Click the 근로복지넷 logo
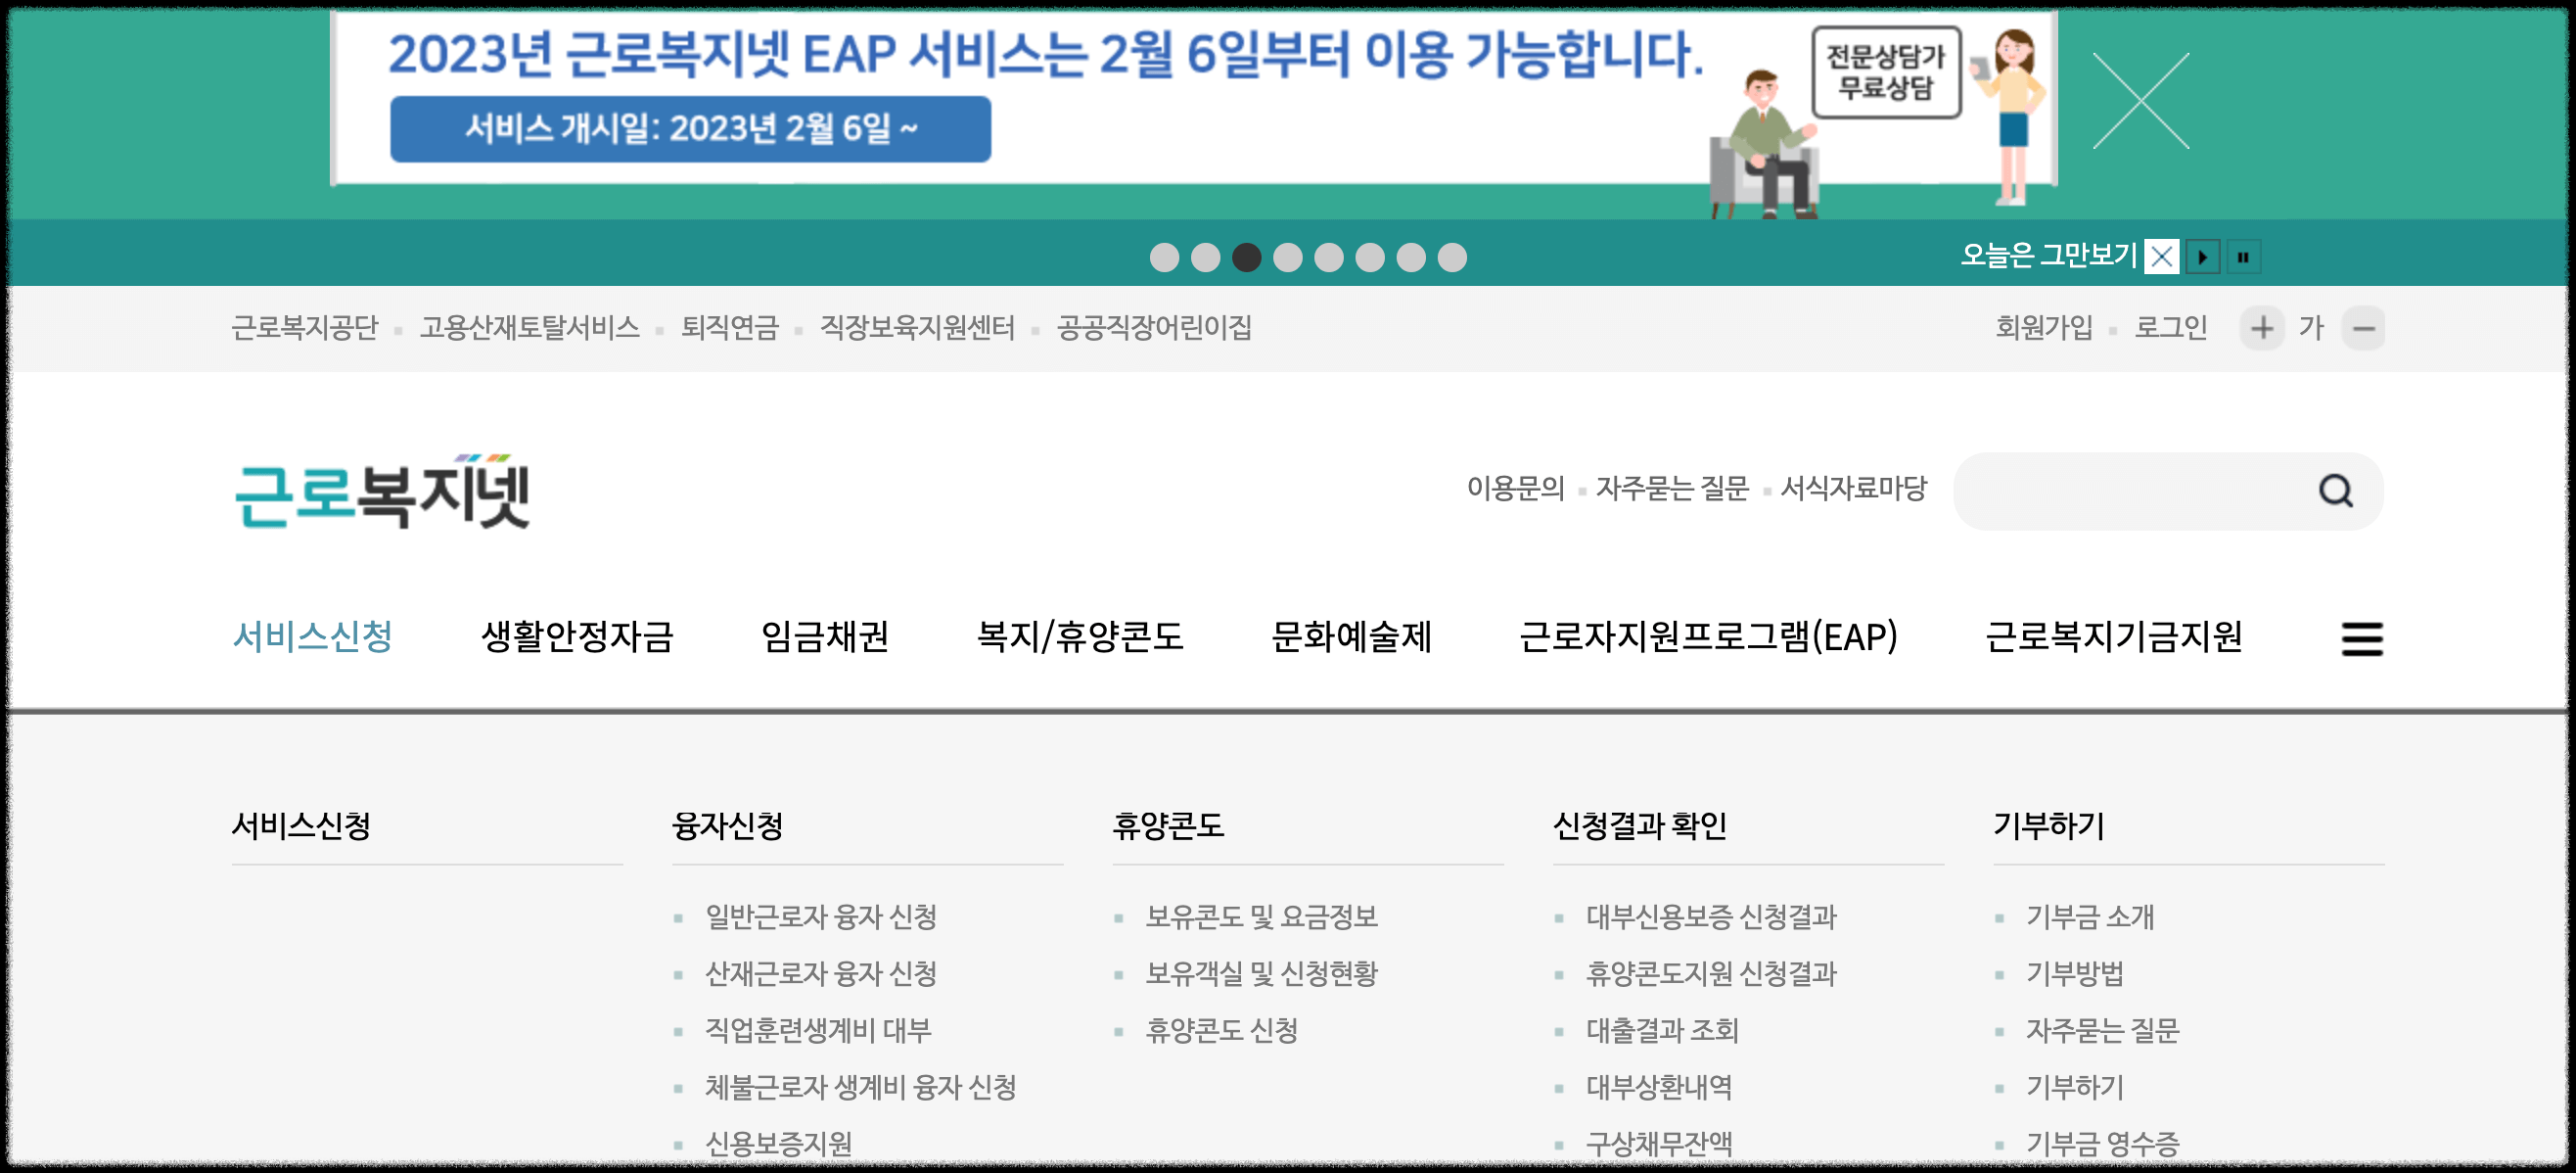This screenshot has height=1173, width=2576. 381,492
